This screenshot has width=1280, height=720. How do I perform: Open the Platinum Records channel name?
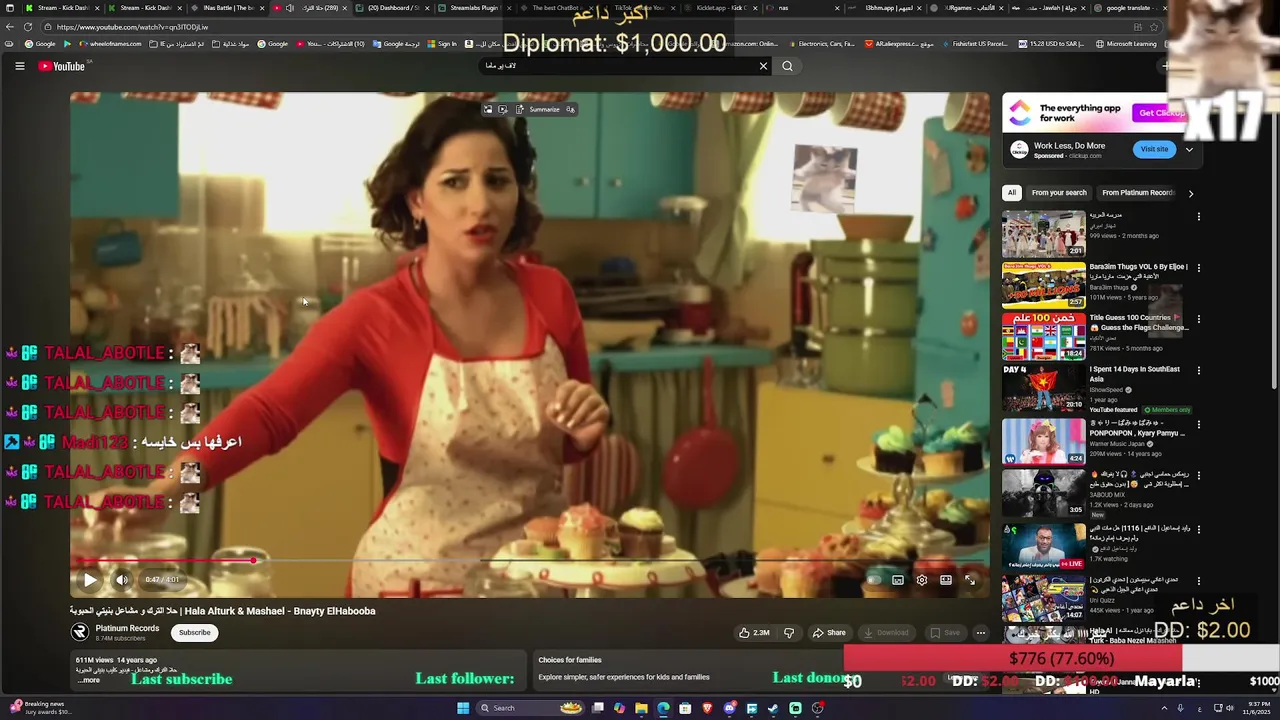tap(127, 628)
